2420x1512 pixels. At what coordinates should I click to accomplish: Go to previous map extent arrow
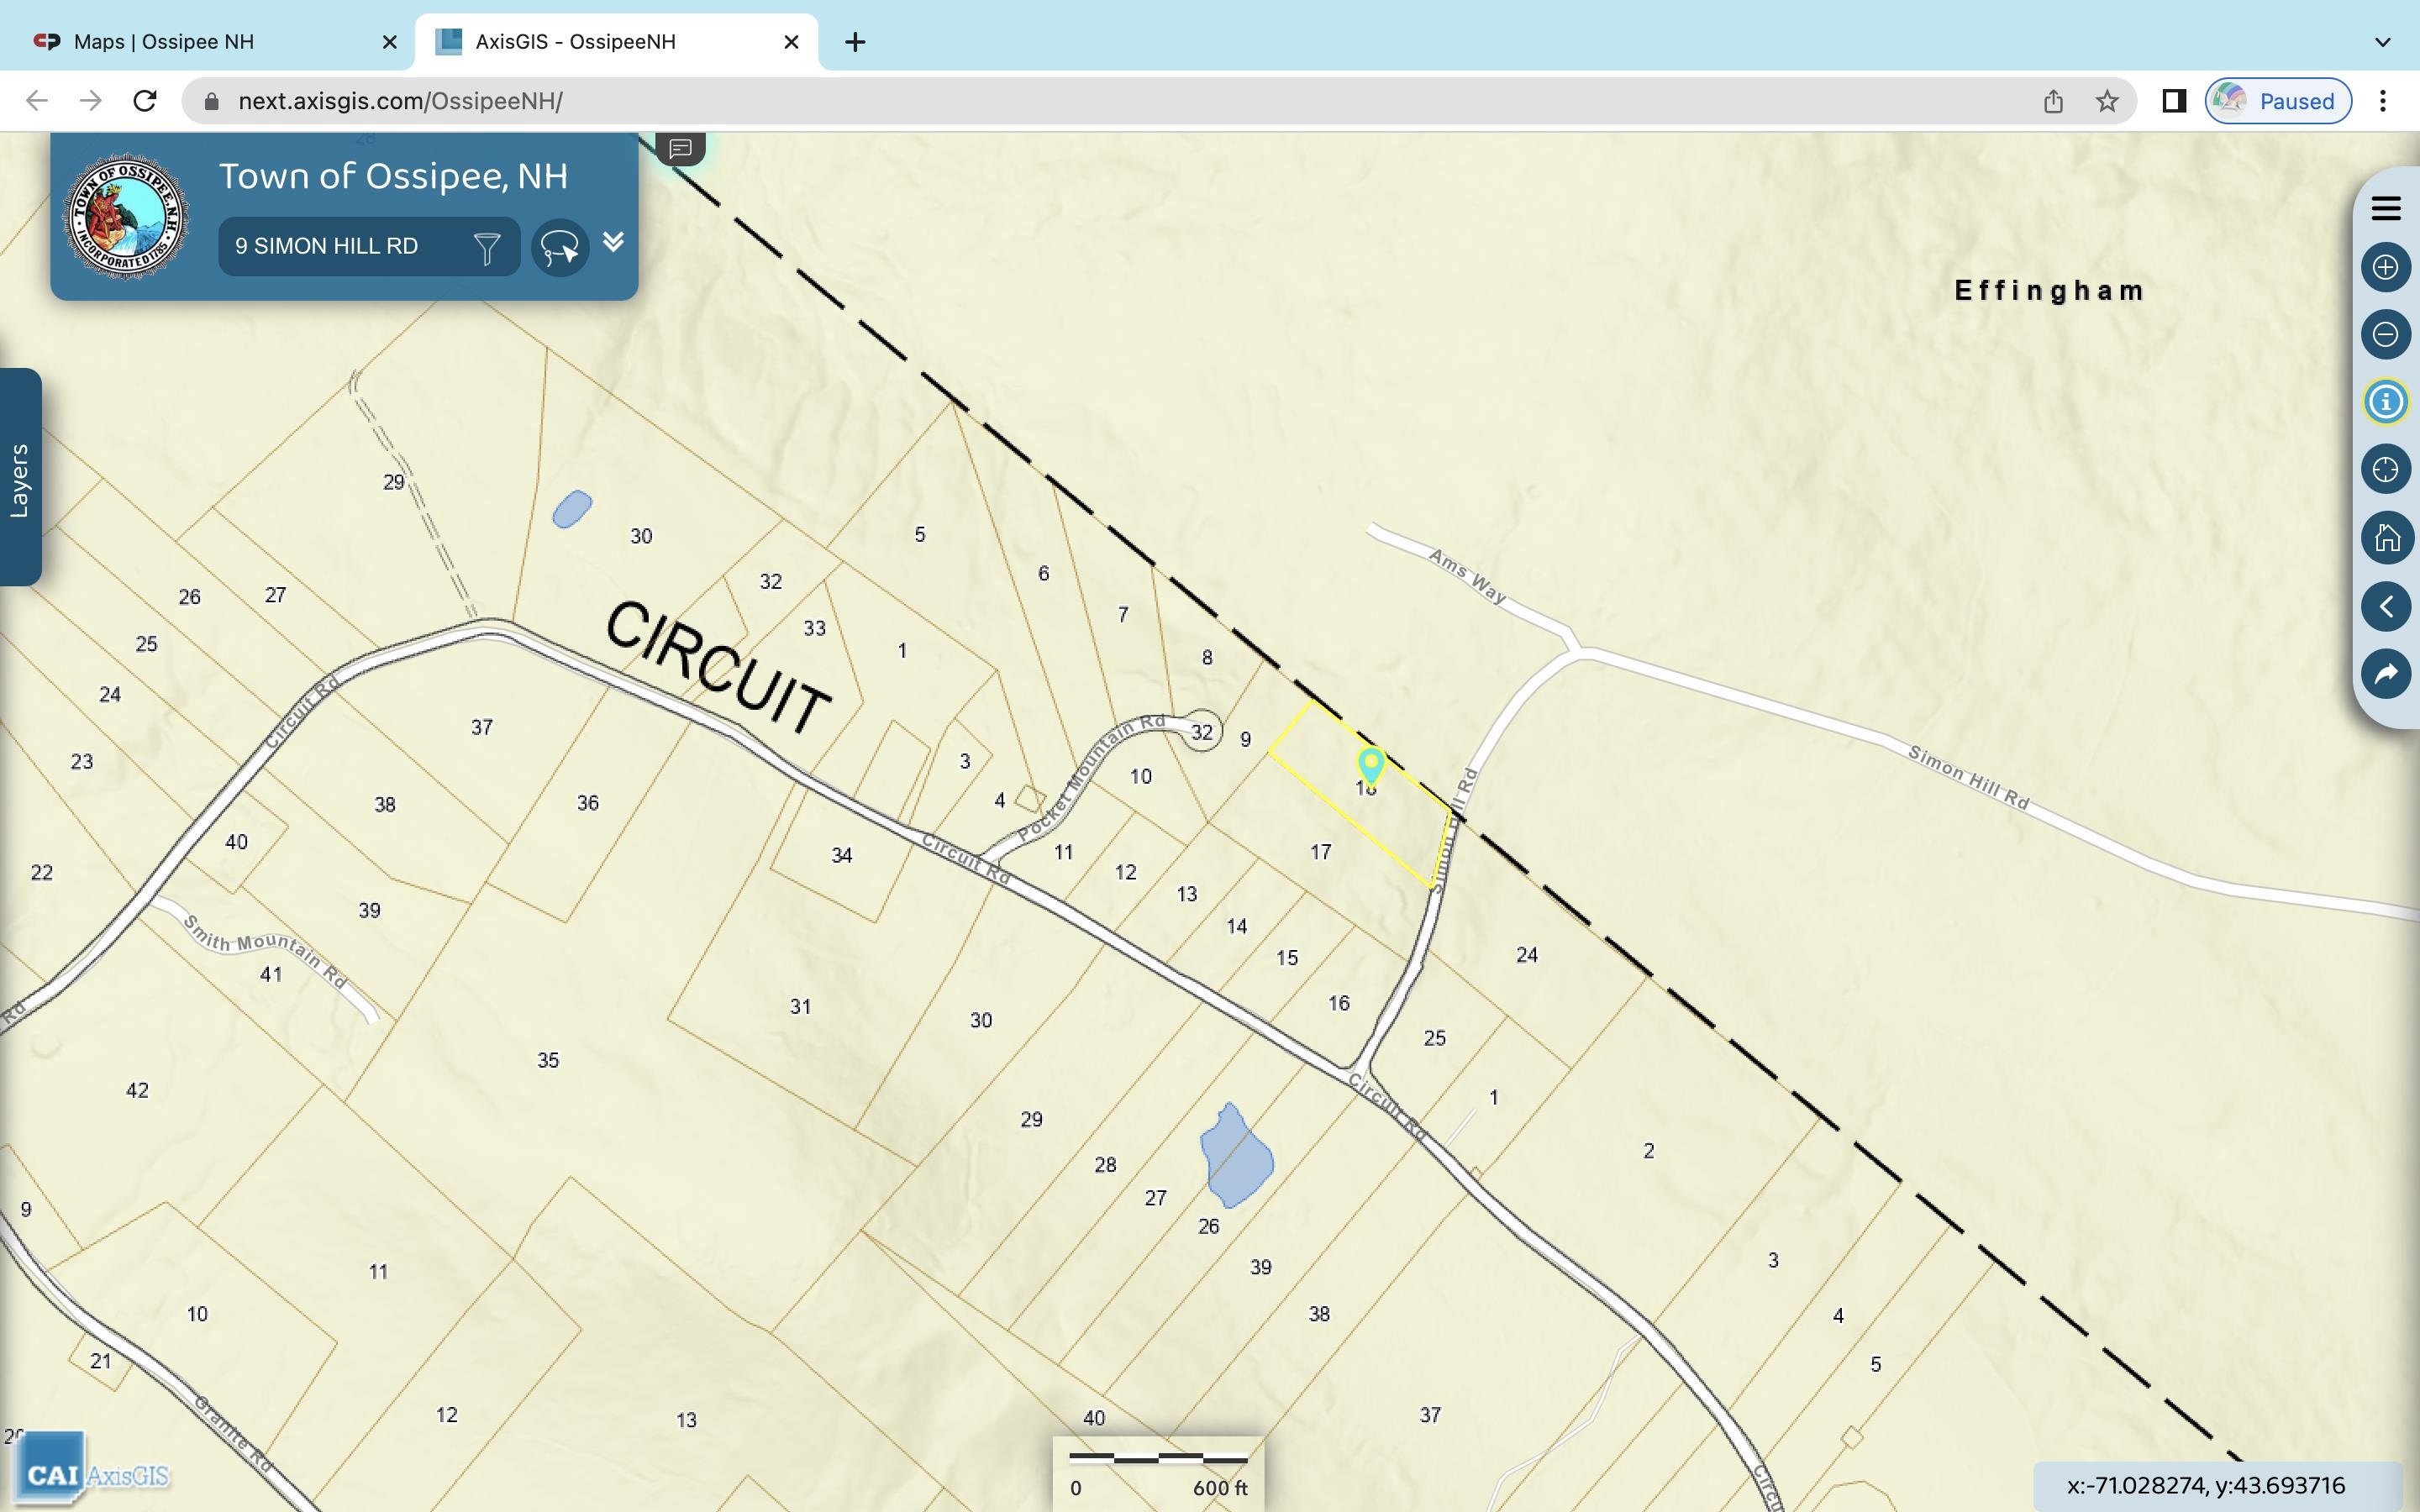click(2385, 606)
